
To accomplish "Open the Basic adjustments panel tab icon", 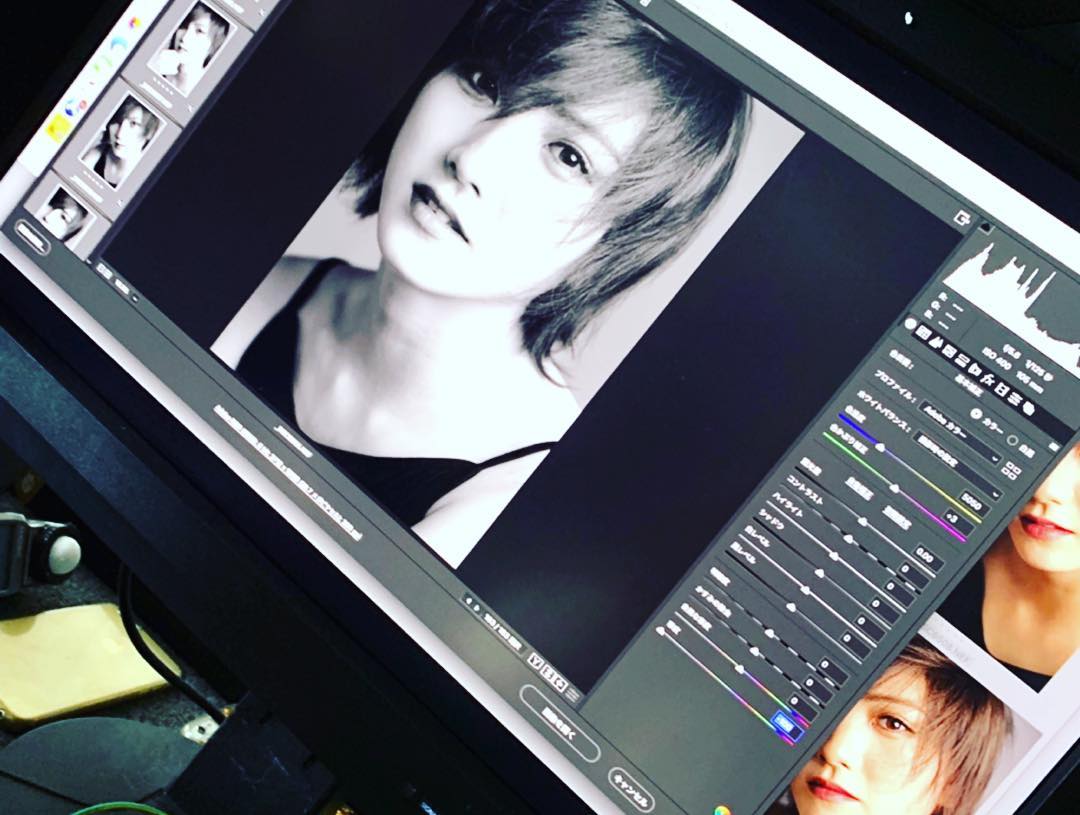I will (922, 331).
